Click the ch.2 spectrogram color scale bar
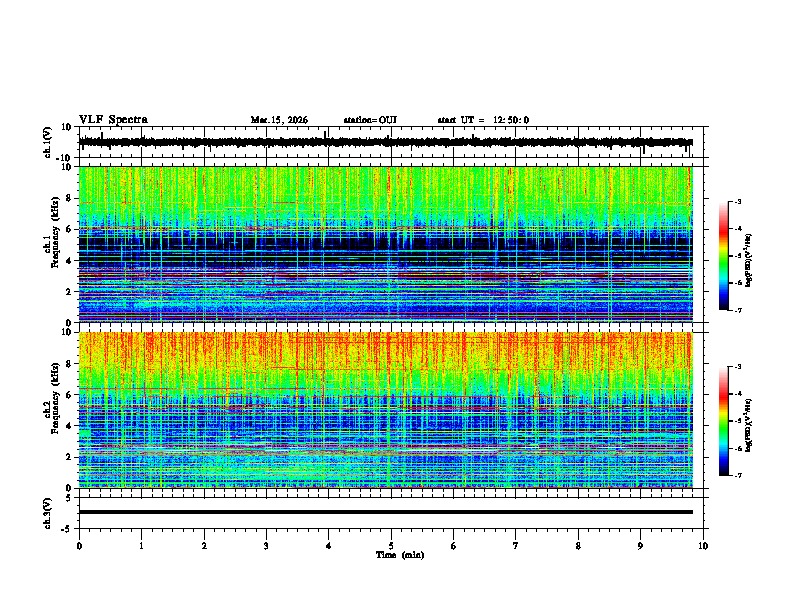This screenshot has width=792, height=612. coord(724,421)
